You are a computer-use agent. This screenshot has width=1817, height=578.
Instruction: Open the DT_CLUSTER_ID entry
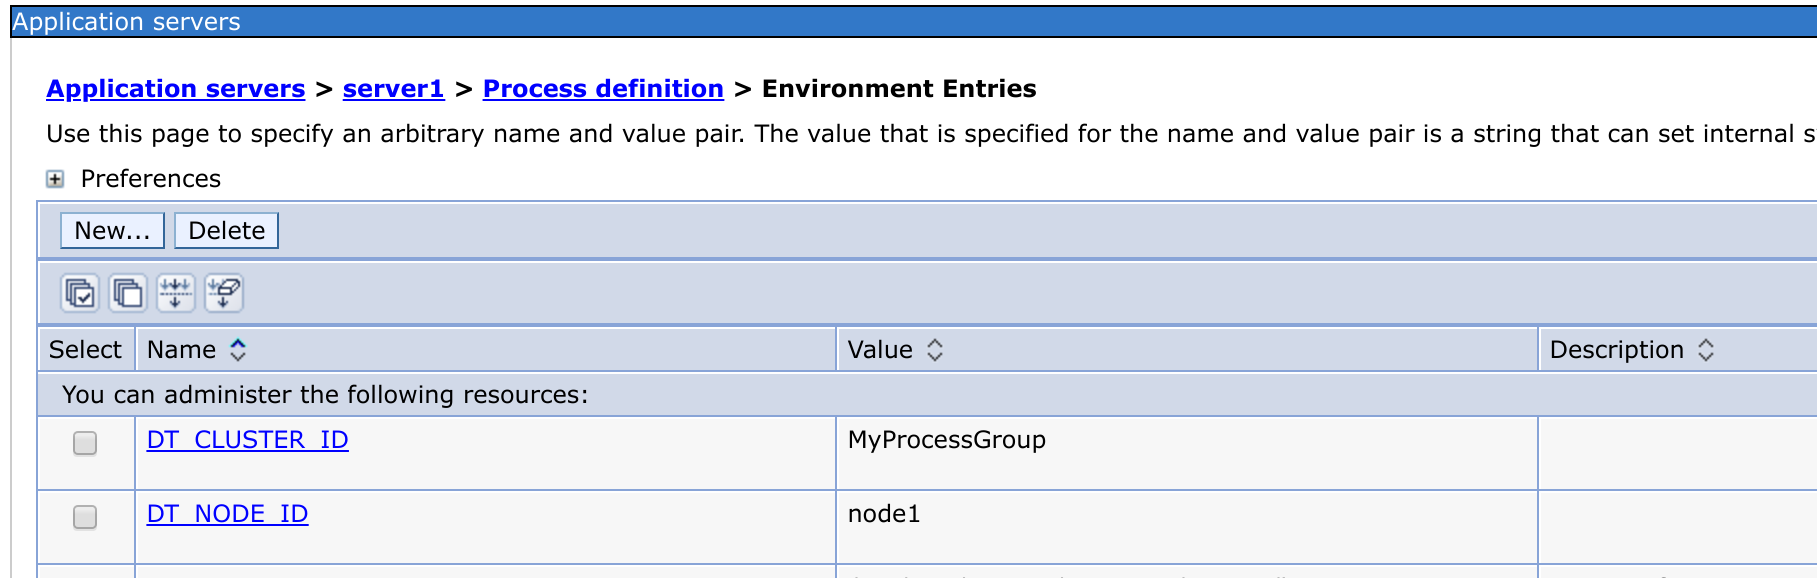point(247,440)
